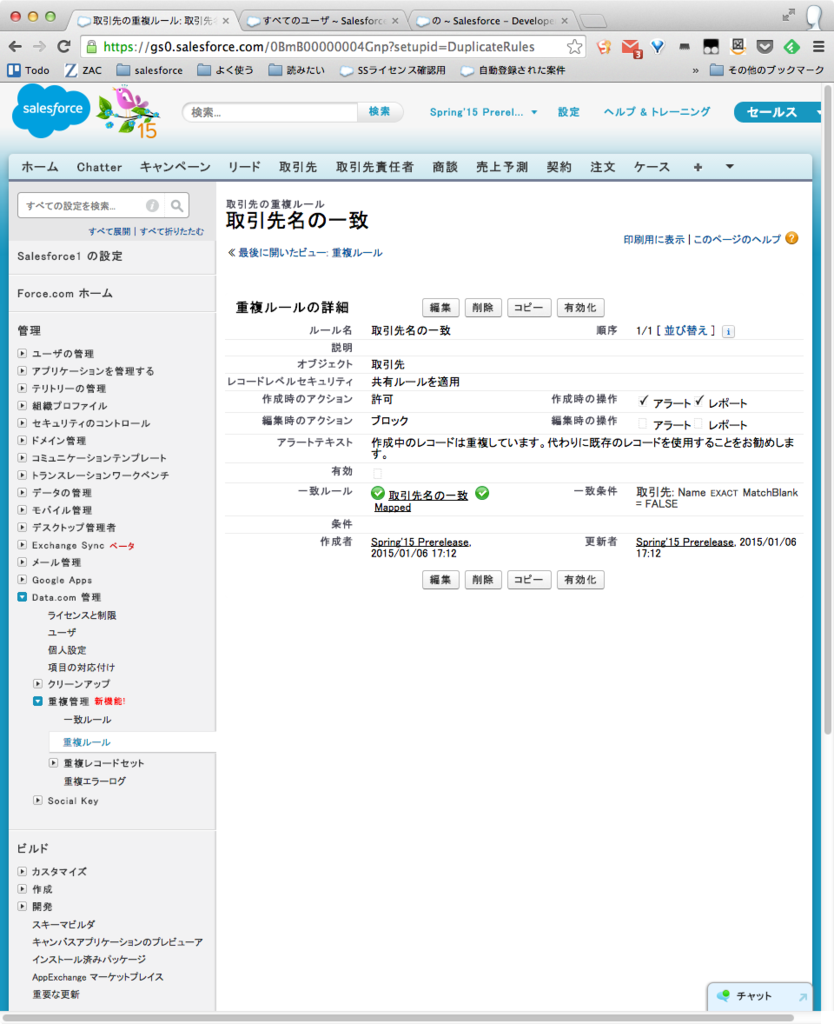Open page help question mark icon
Image resolution: width=834 pixels, height=1024 pixels.
(x=792, y=238)
